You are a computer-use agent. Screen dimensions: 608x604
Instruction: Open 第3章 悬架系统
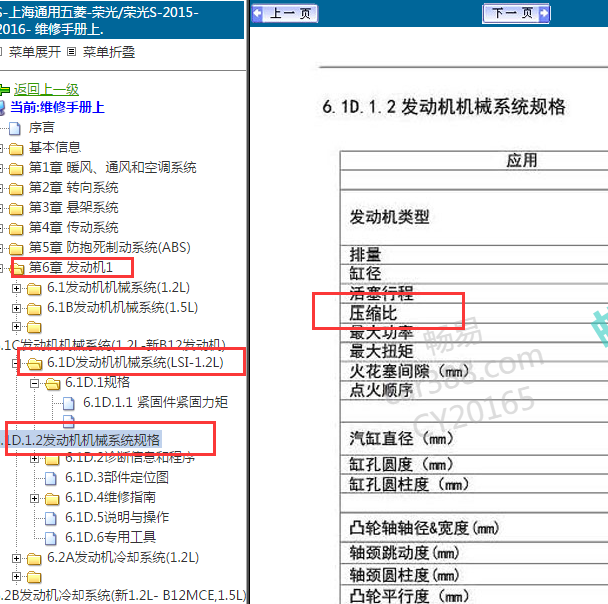pyautogui.click(x=73, y=207)
